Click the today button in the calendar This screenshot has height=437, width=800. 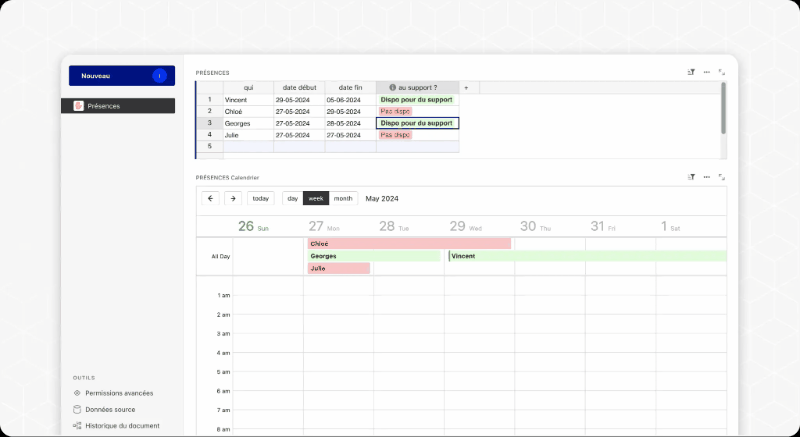pos(261,198)
